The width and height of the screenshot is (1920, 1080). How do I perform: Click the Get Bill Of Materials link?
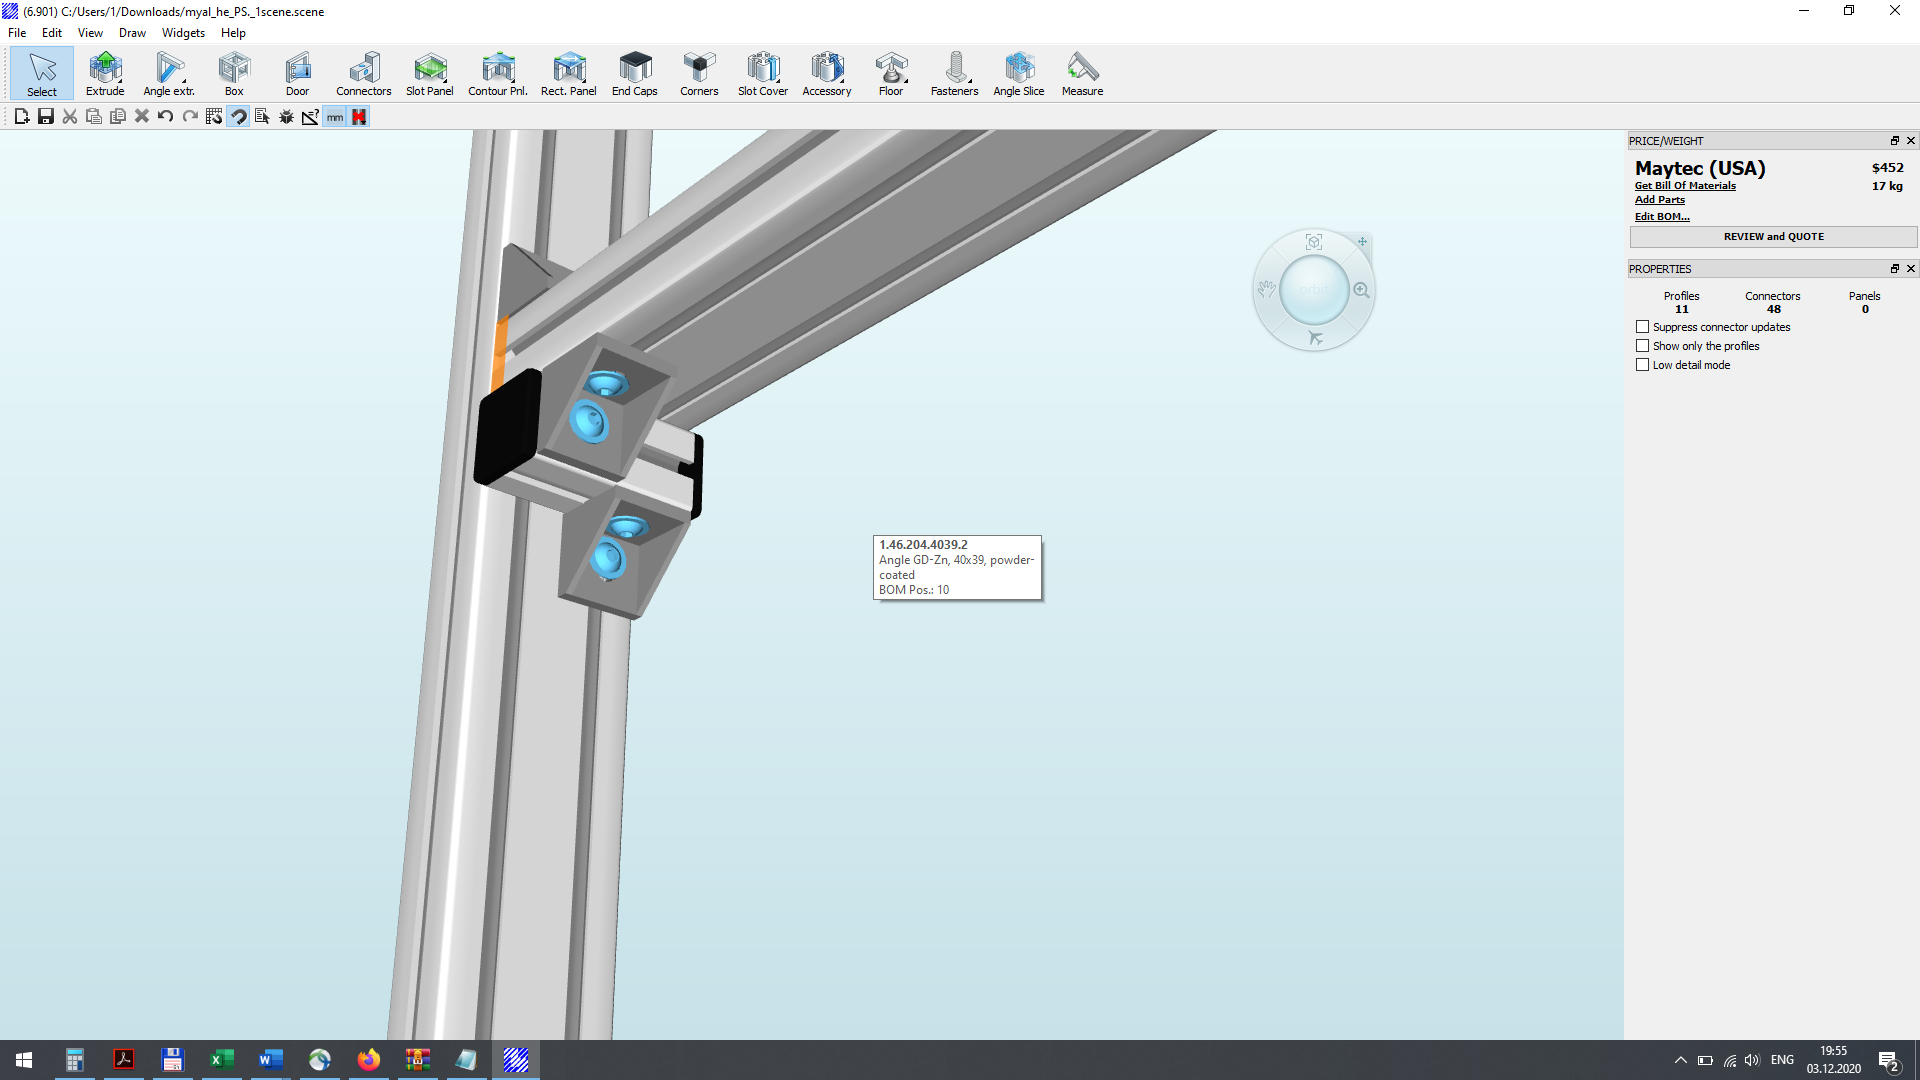click(1685, 186)
